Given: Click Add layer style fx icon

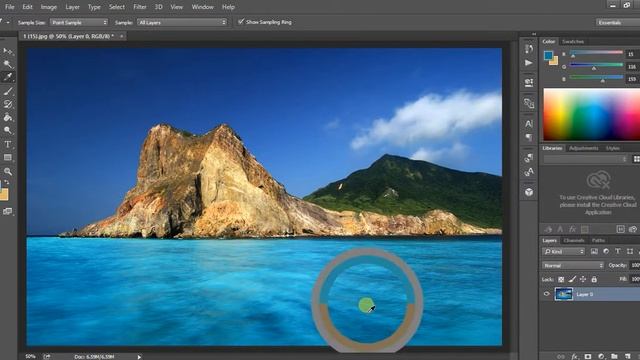Looking at the screenshot, I should 575,356.
